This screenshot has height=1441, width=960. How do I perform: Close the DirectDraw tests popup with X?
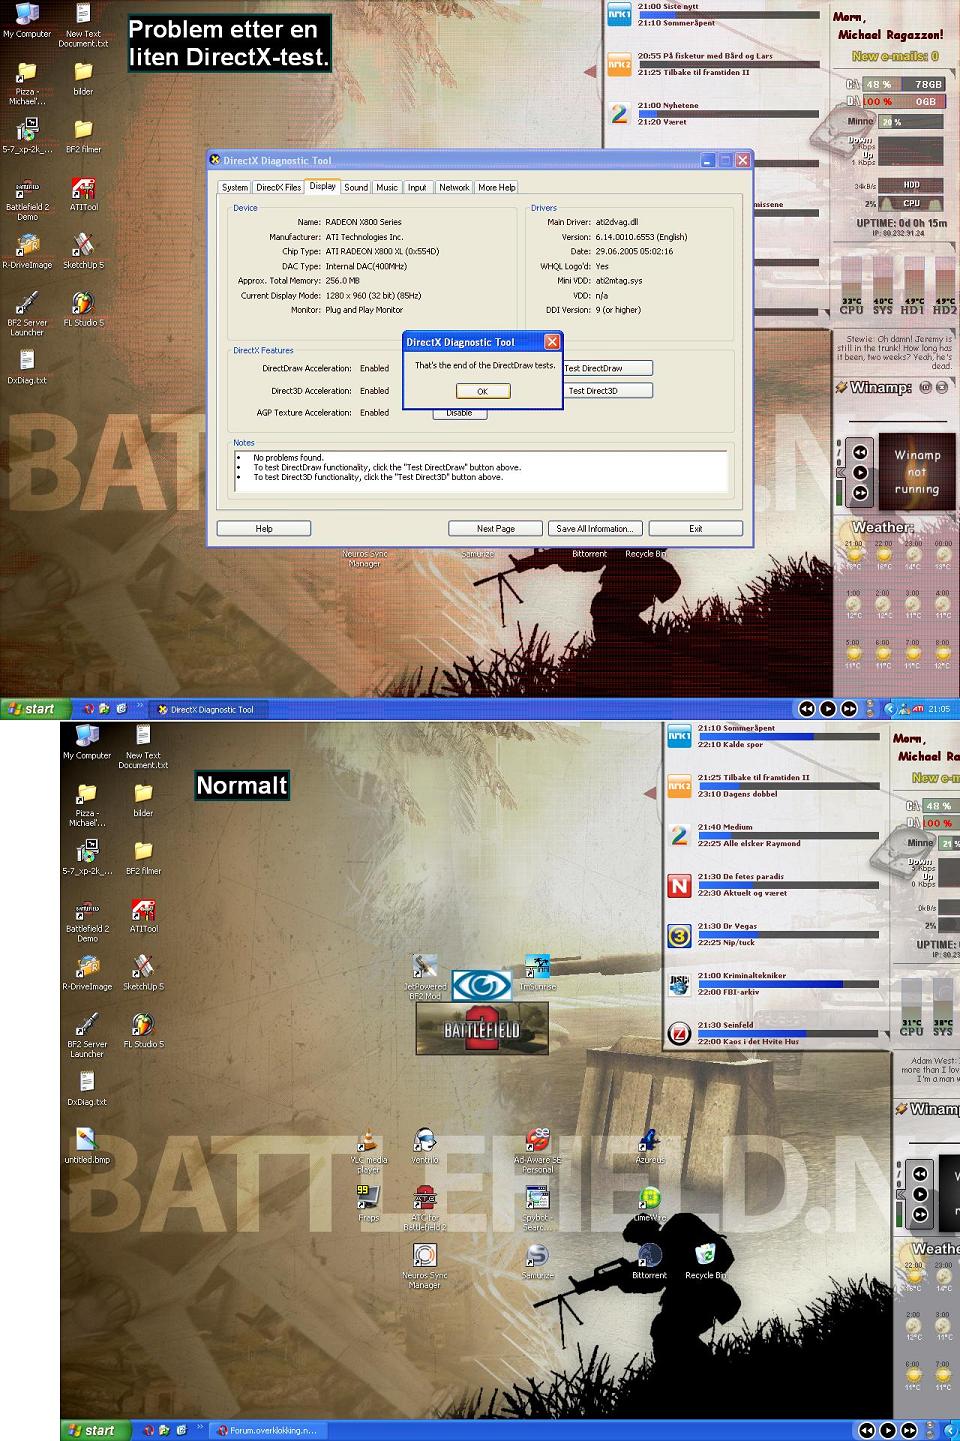click(551, 342)
